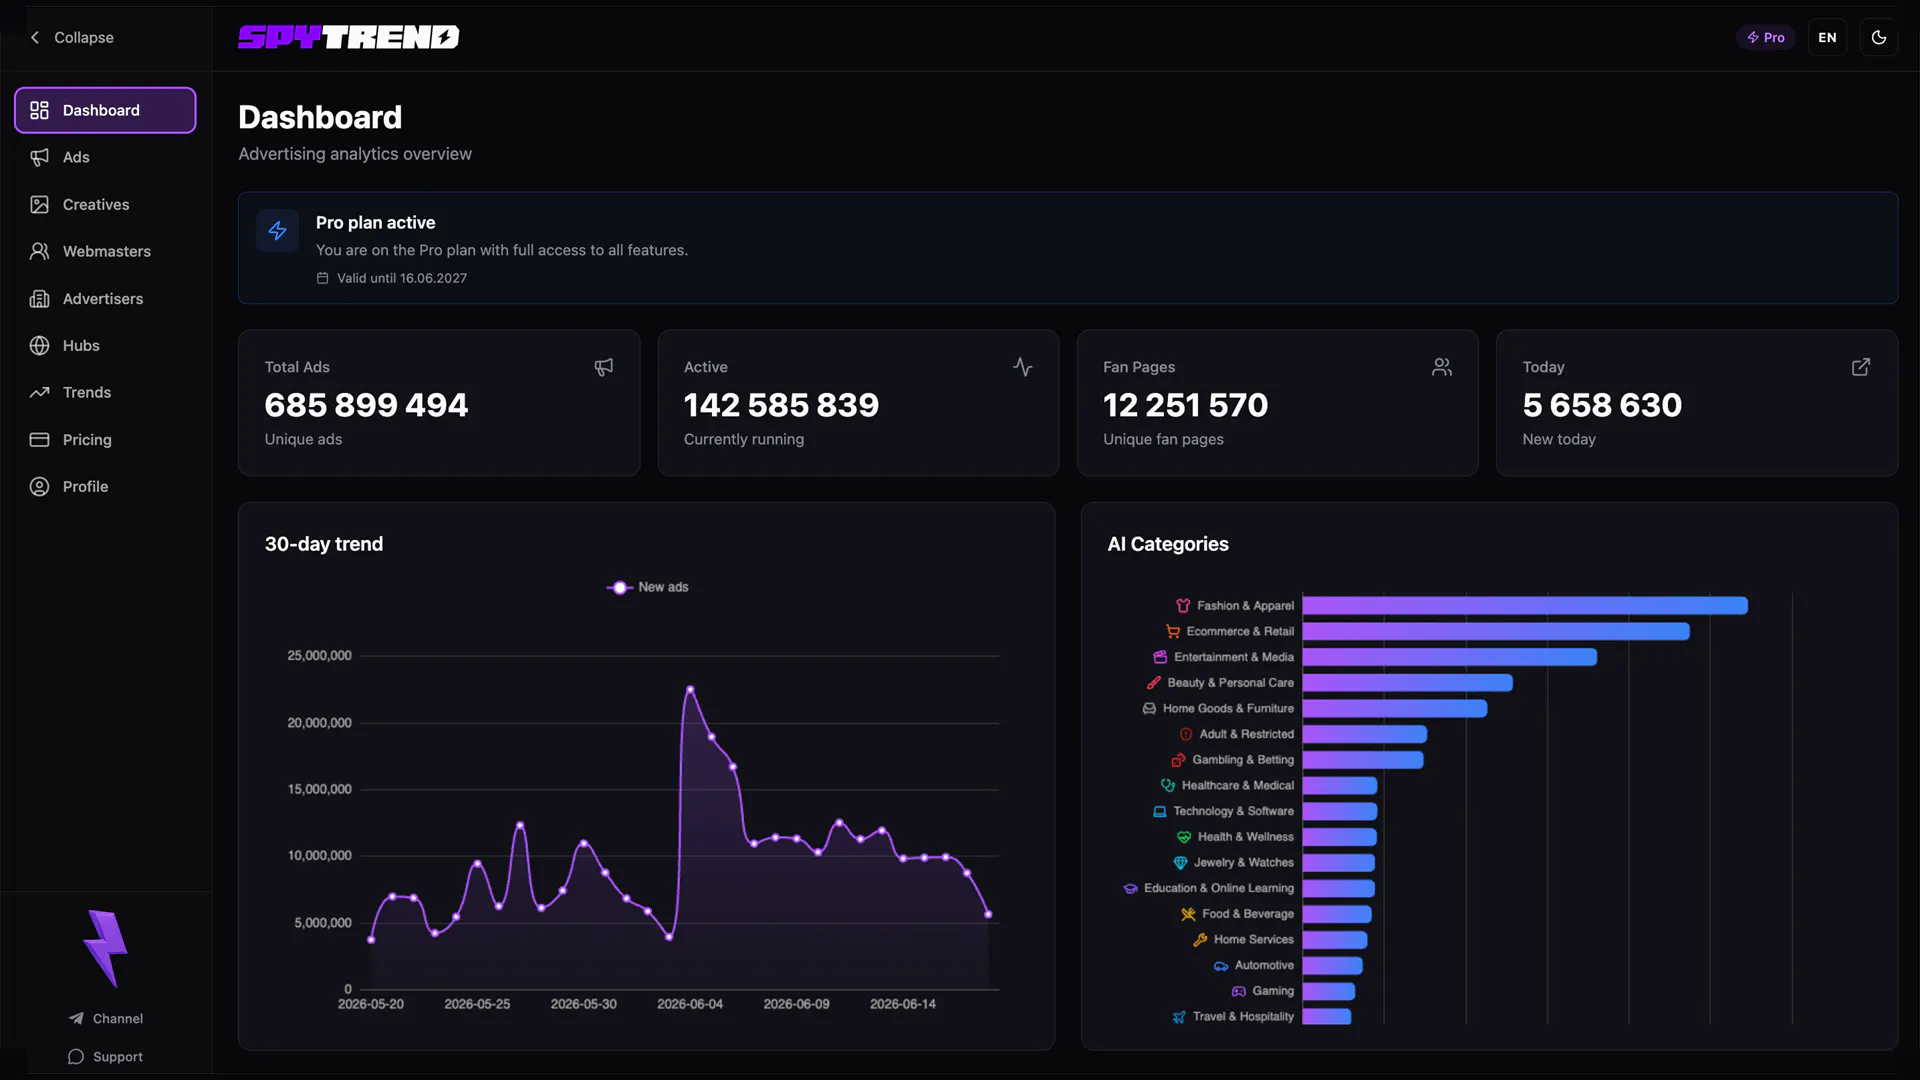
Task: Click the Profile user icon in sidebar
Action: coord(39,486)
